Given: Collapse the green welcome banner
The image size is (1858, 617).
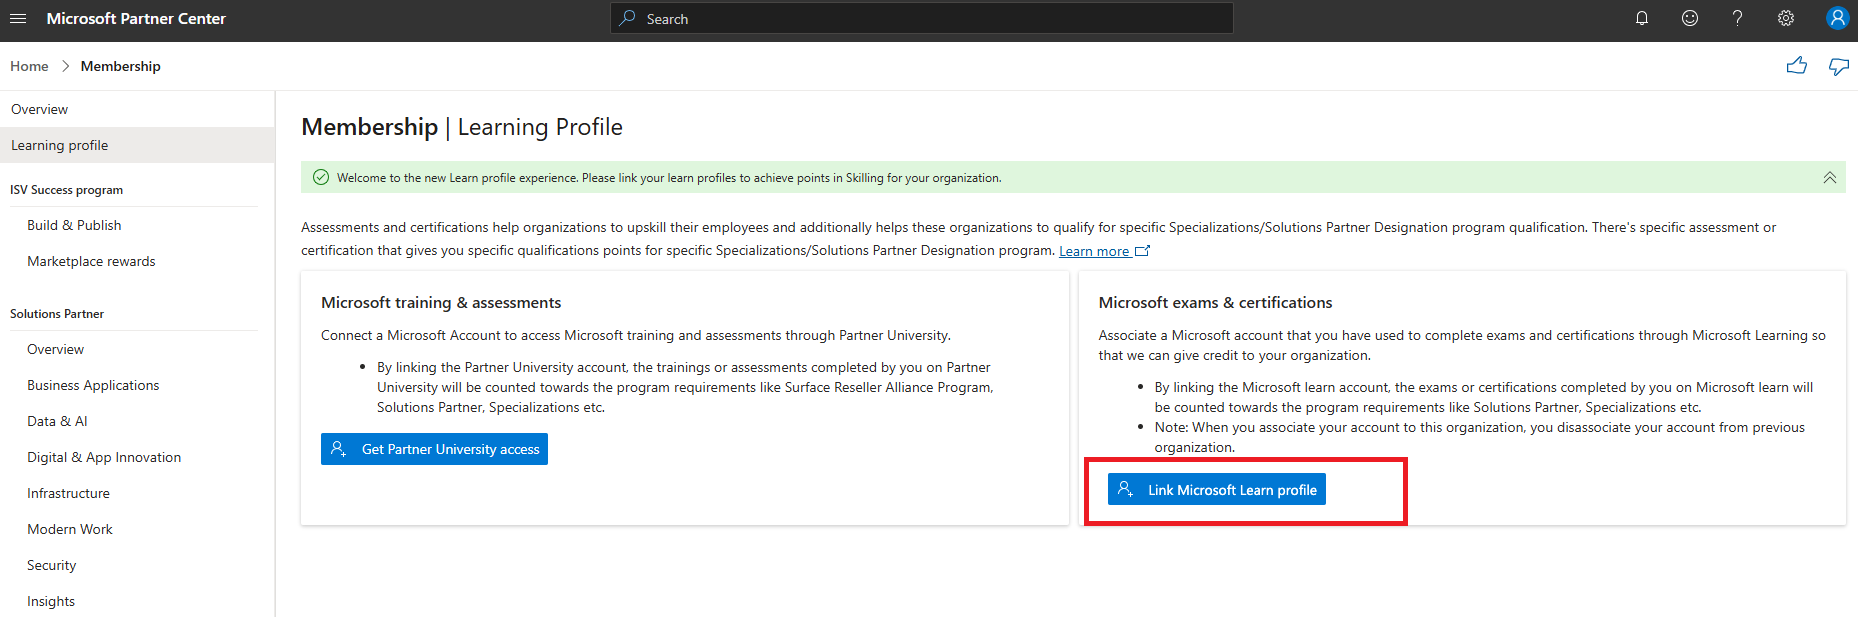Looking at the screenshot, I should pyautogui.click(x=1829, y=178).
